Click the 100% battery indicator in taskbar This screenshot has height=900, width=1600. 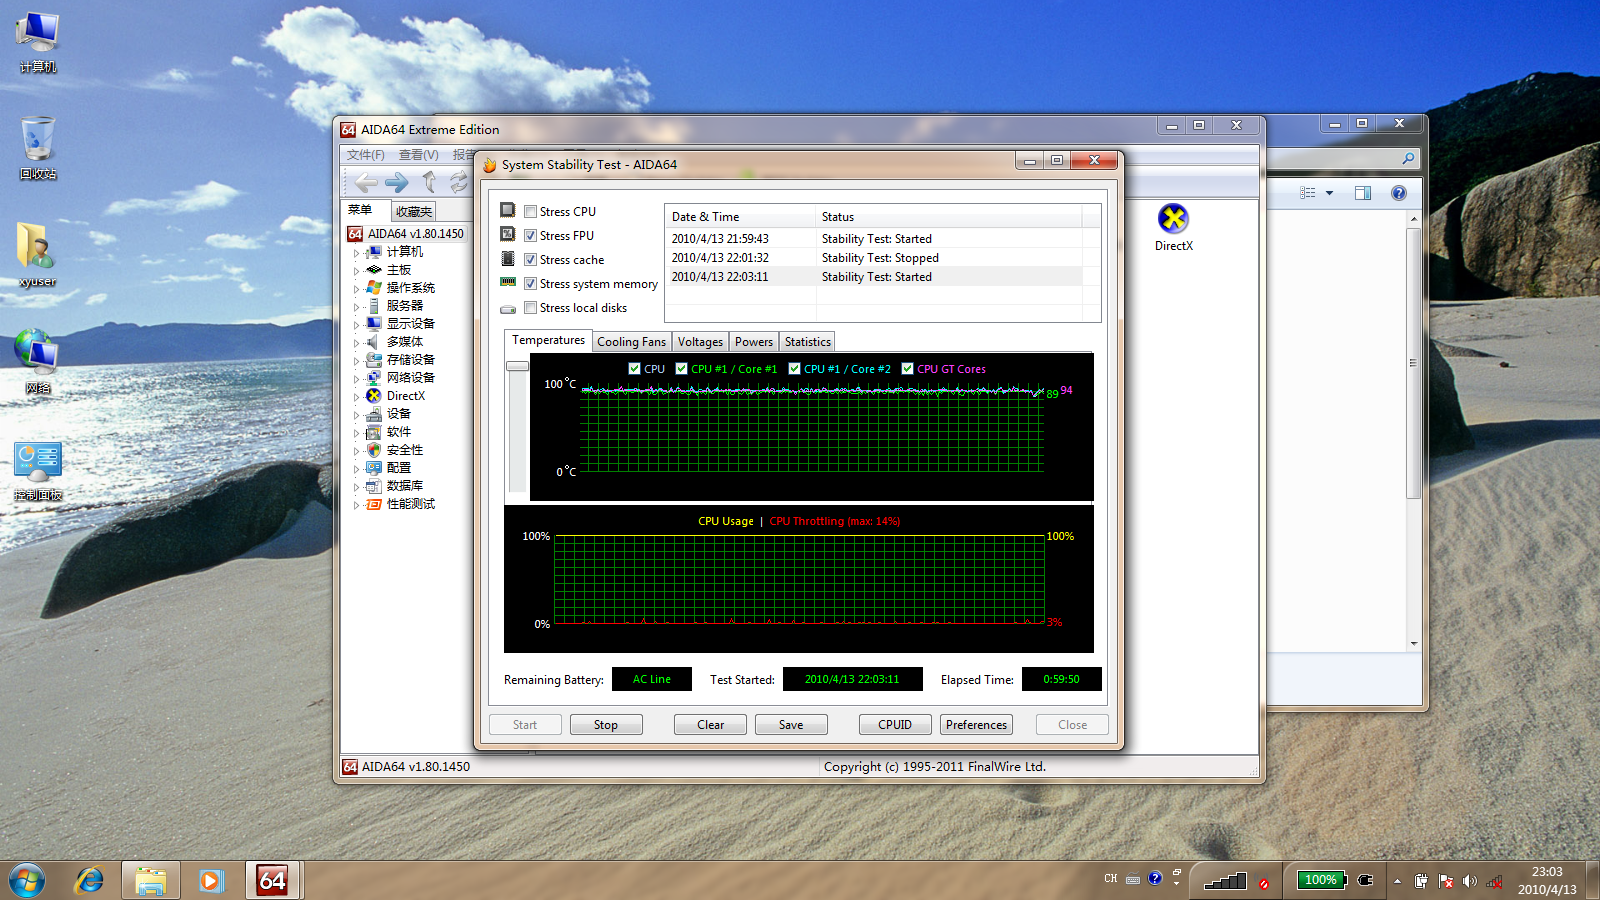click(x=1321, y=880)
